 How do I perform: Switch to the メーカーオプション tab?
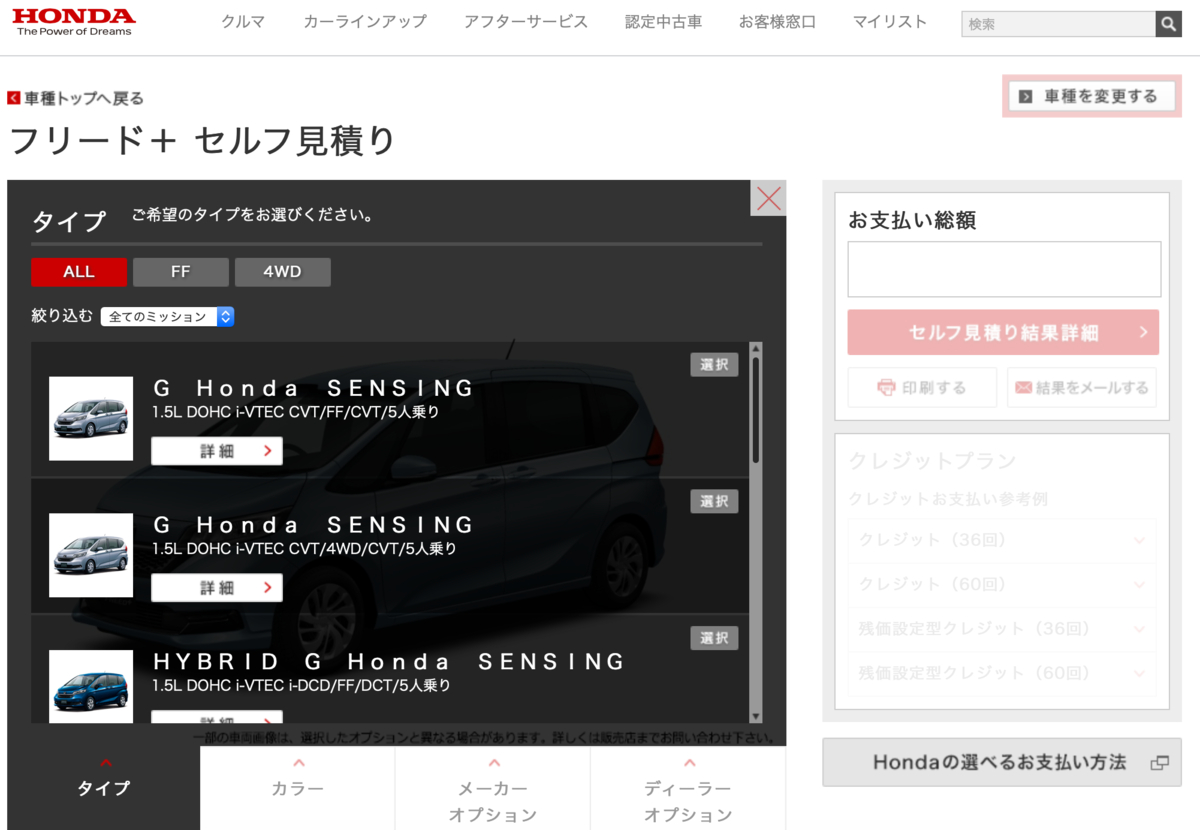coord(493,788)
